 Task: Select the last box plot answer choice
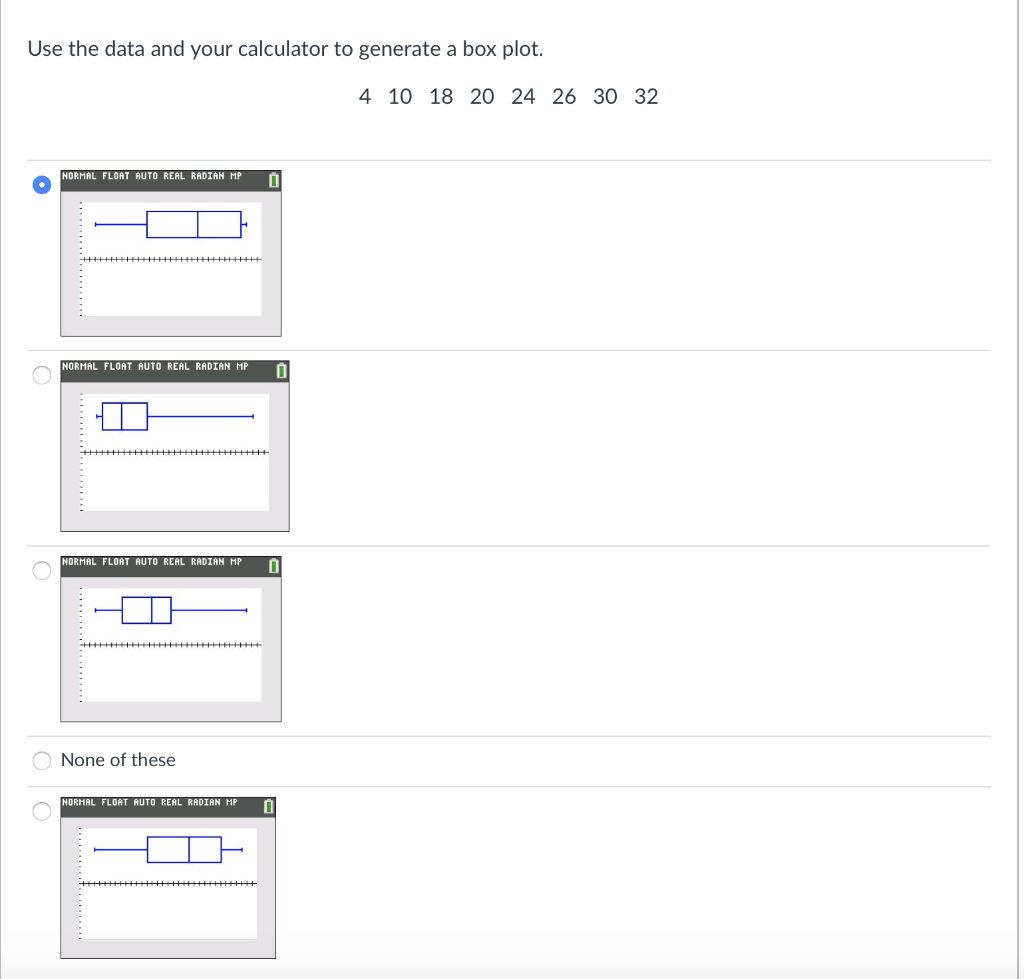[x=41, y=811]
